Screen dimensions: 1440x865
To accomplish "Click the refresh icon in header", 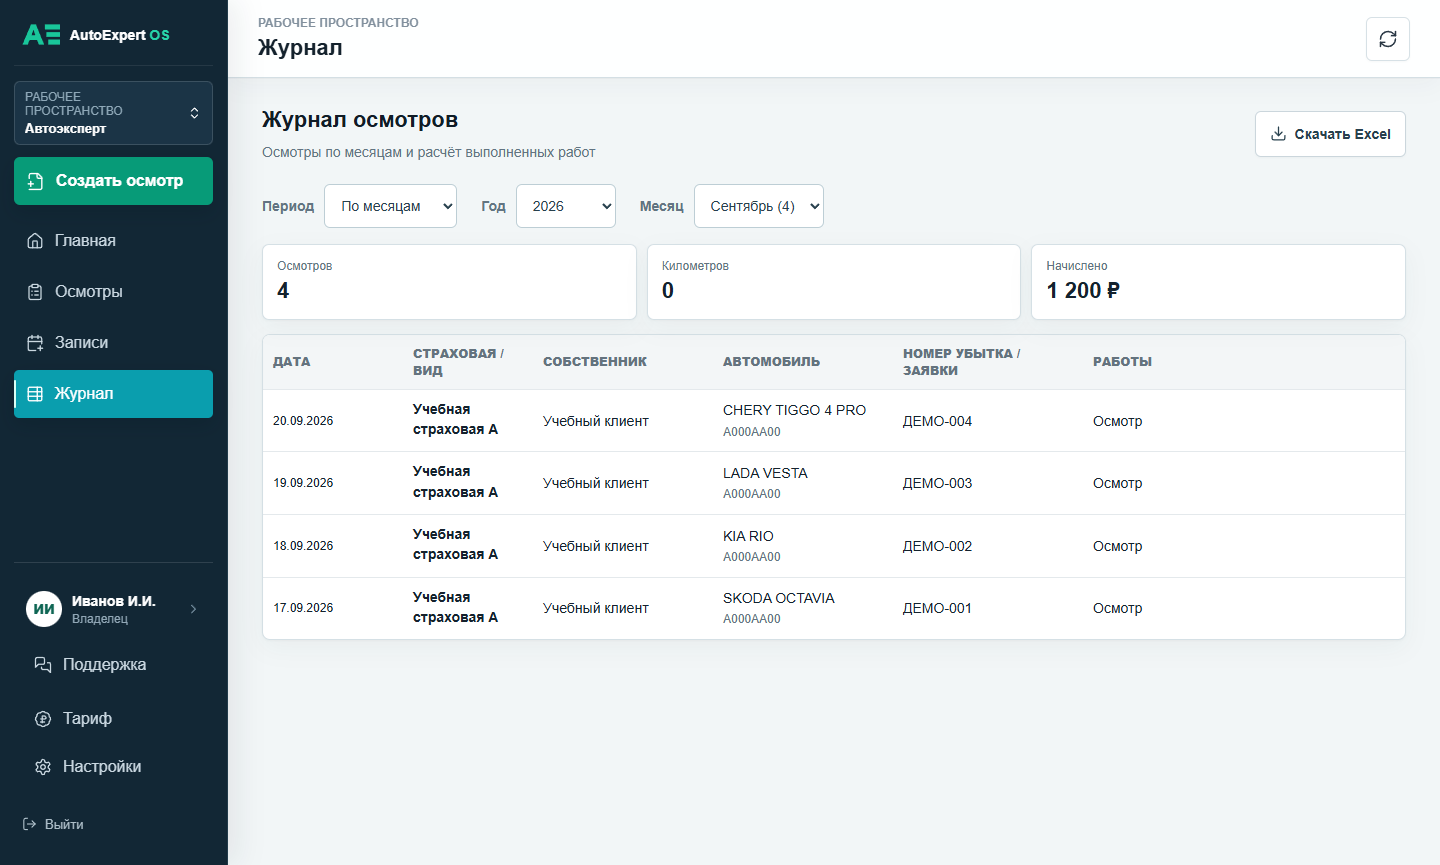I will click(1388, 39).
